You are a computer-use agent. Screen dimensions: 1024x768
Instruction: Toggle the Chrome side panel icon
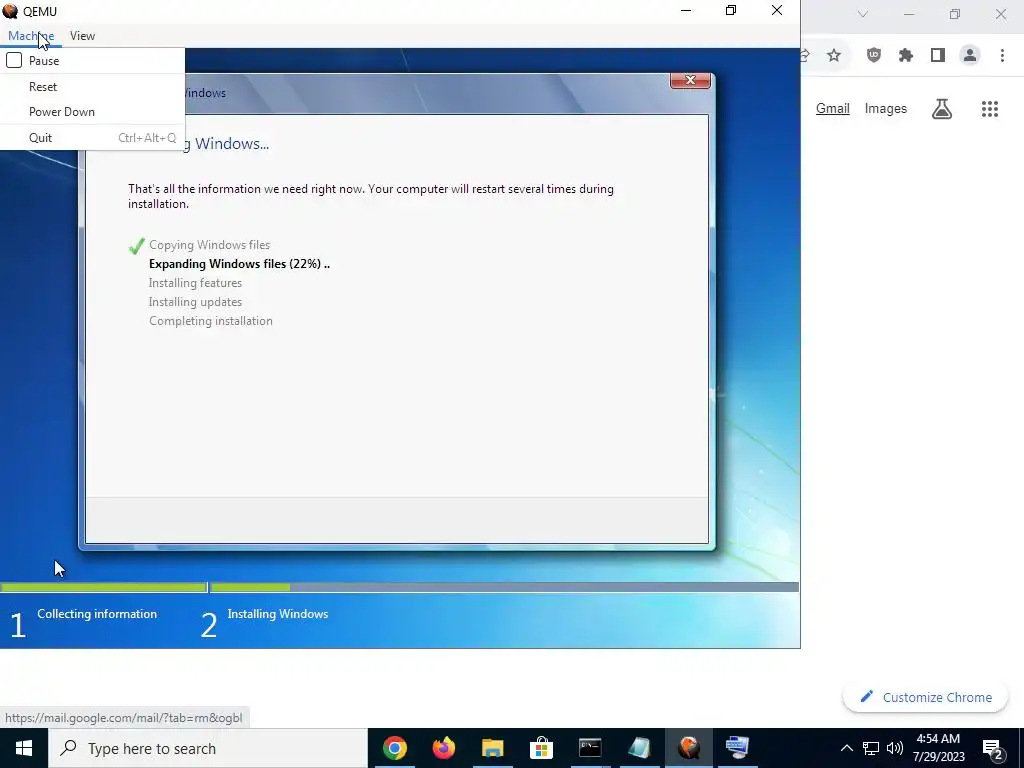pyautogui.click(x=938, y=56)
